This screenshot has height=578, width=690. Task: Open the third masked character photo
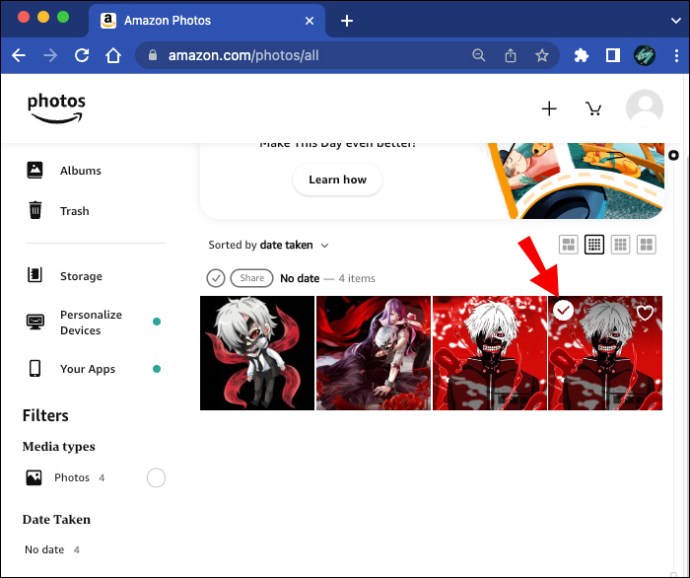[x=490, y=353]
